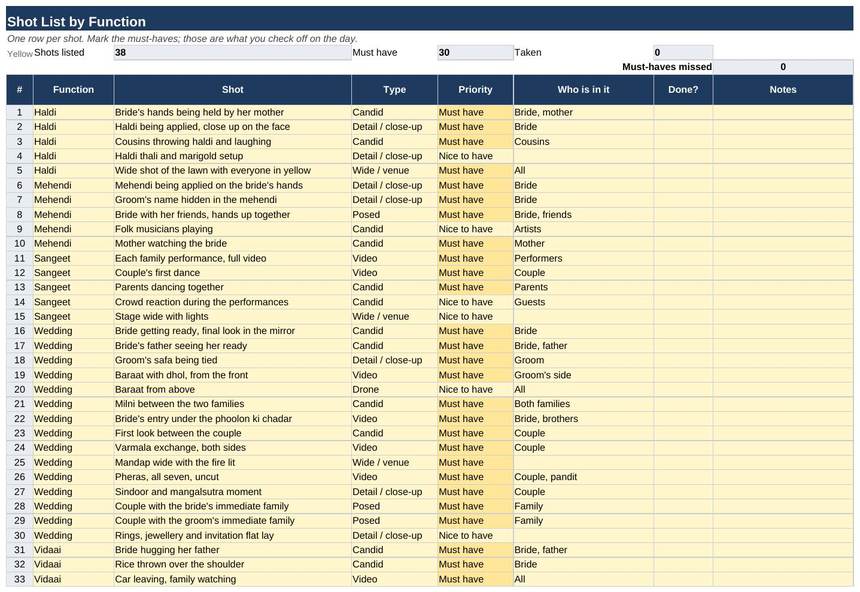Image resolution: width=860 pixels, height=592 pixels.
Task: Click 'Couple, pandit' in Who is in it
Action: pos(583,477)
